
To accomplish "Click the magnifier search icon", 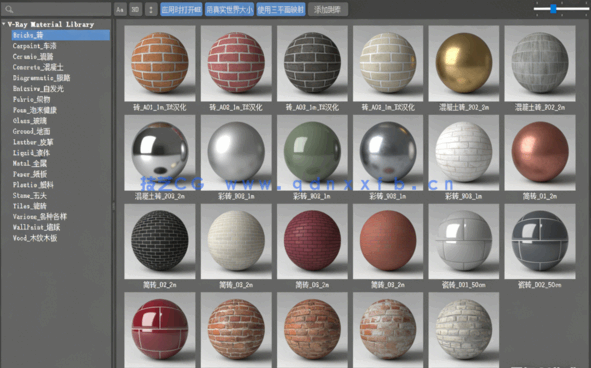I will click(x=9, y=9).
